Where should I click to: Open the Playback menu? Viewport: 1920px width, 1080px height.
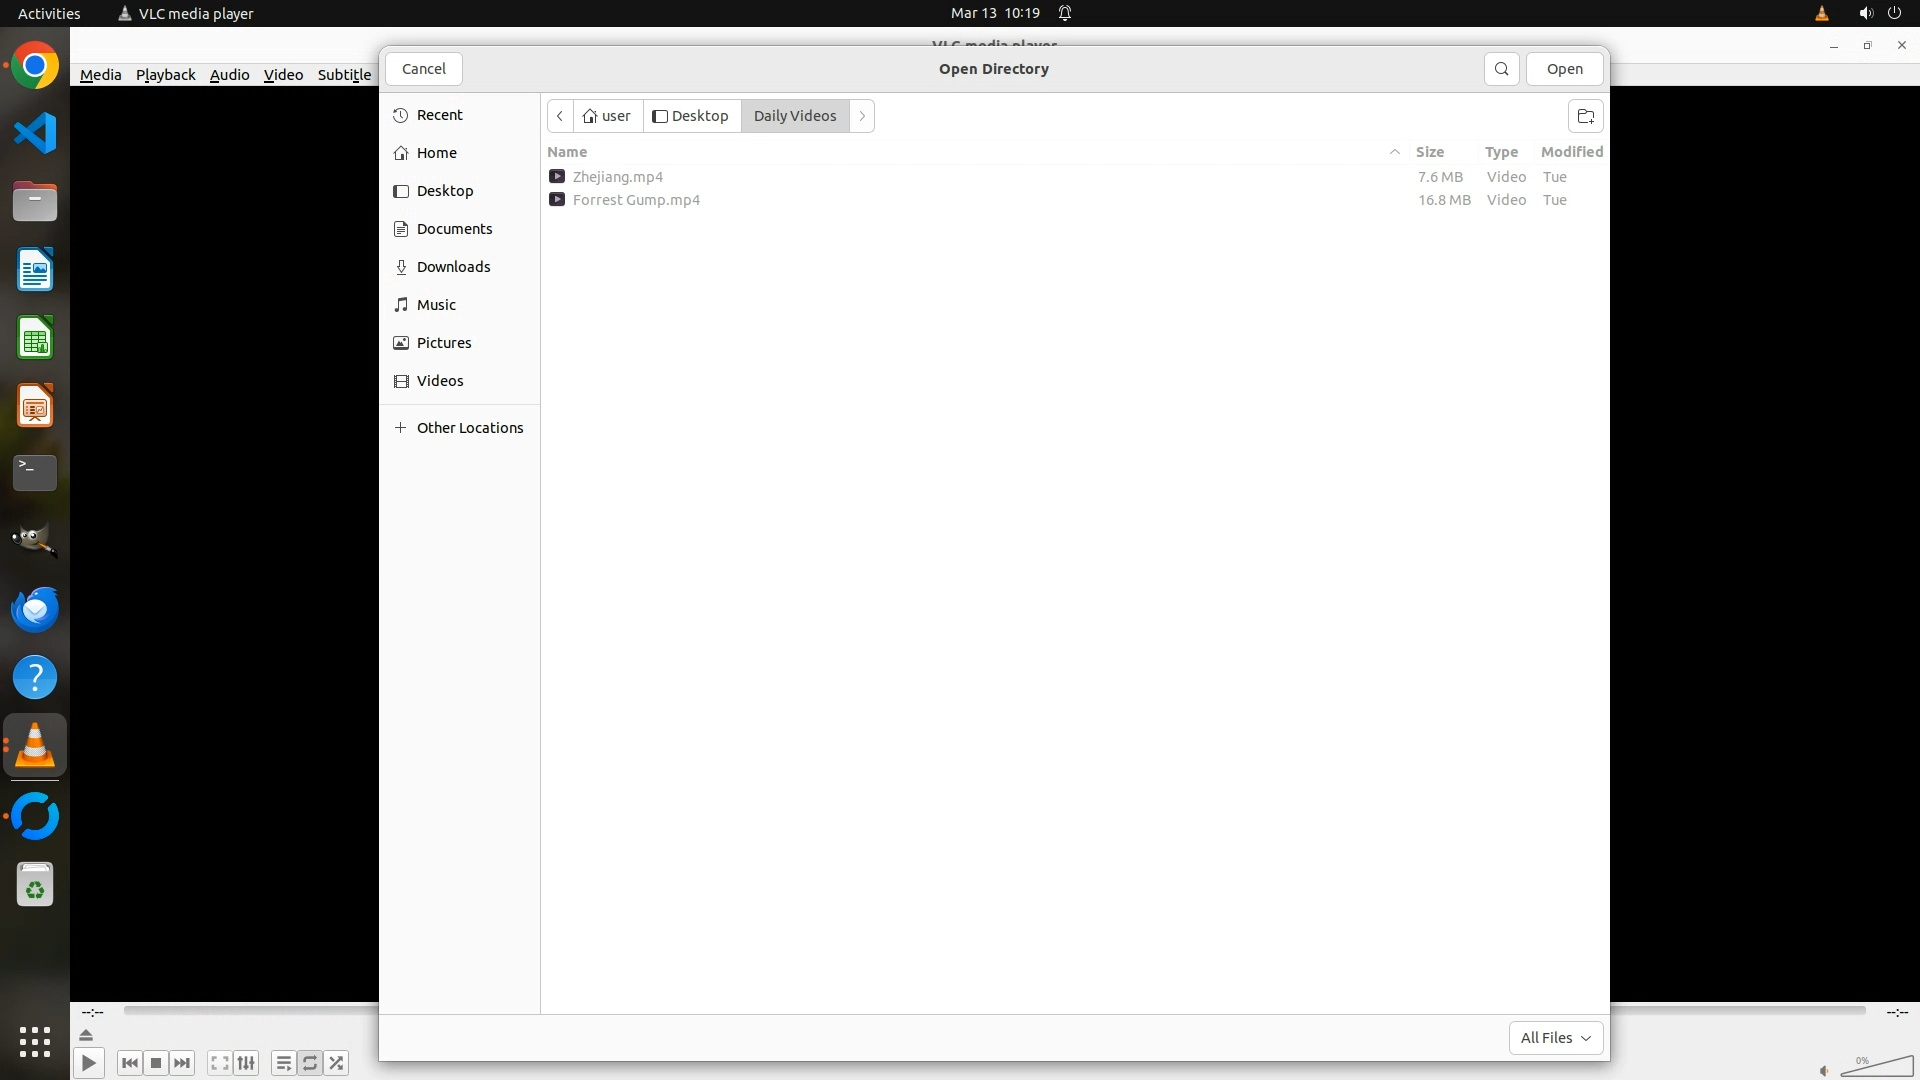(x=165, y=75)
